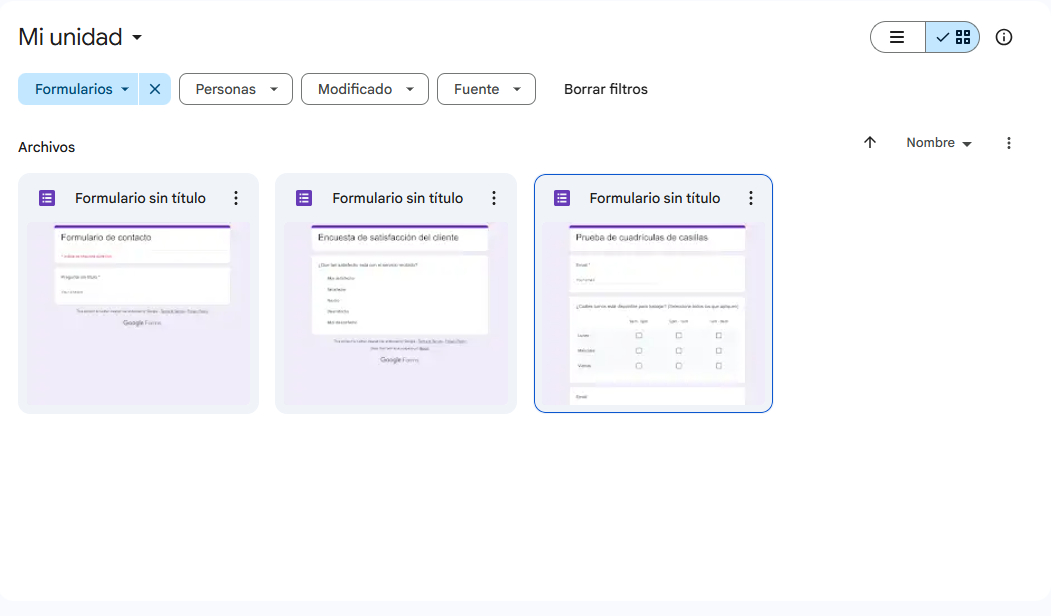Open the Nombre sort options

click(x=938, y=143)
